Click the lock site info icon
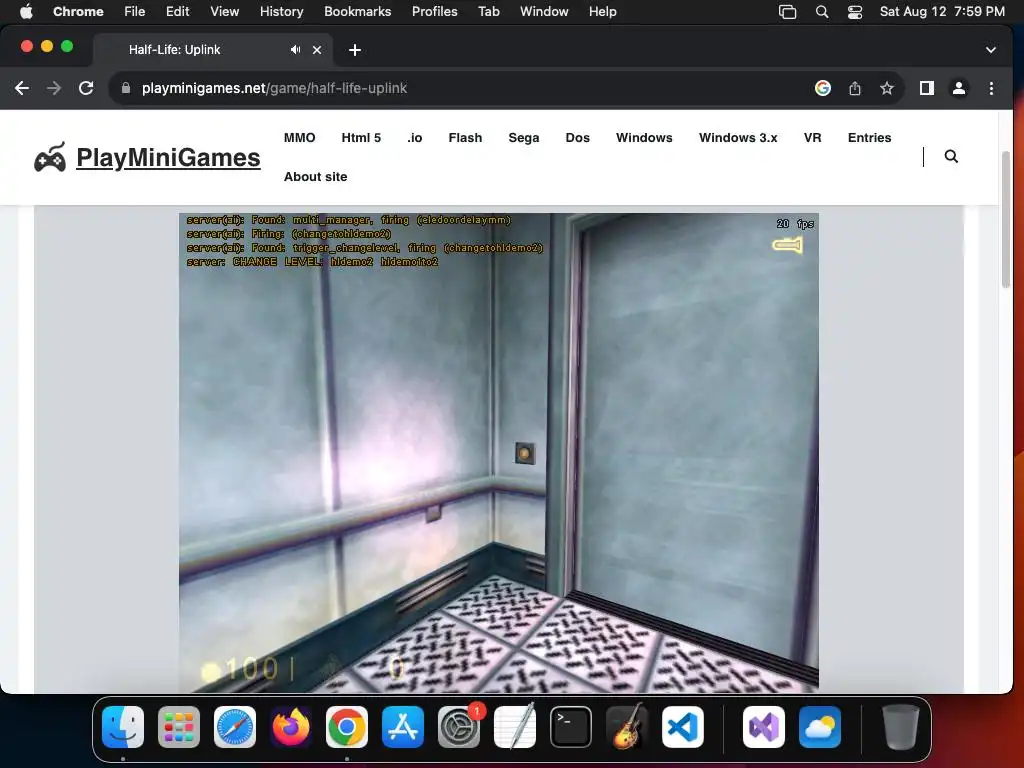 coord(126,88)
